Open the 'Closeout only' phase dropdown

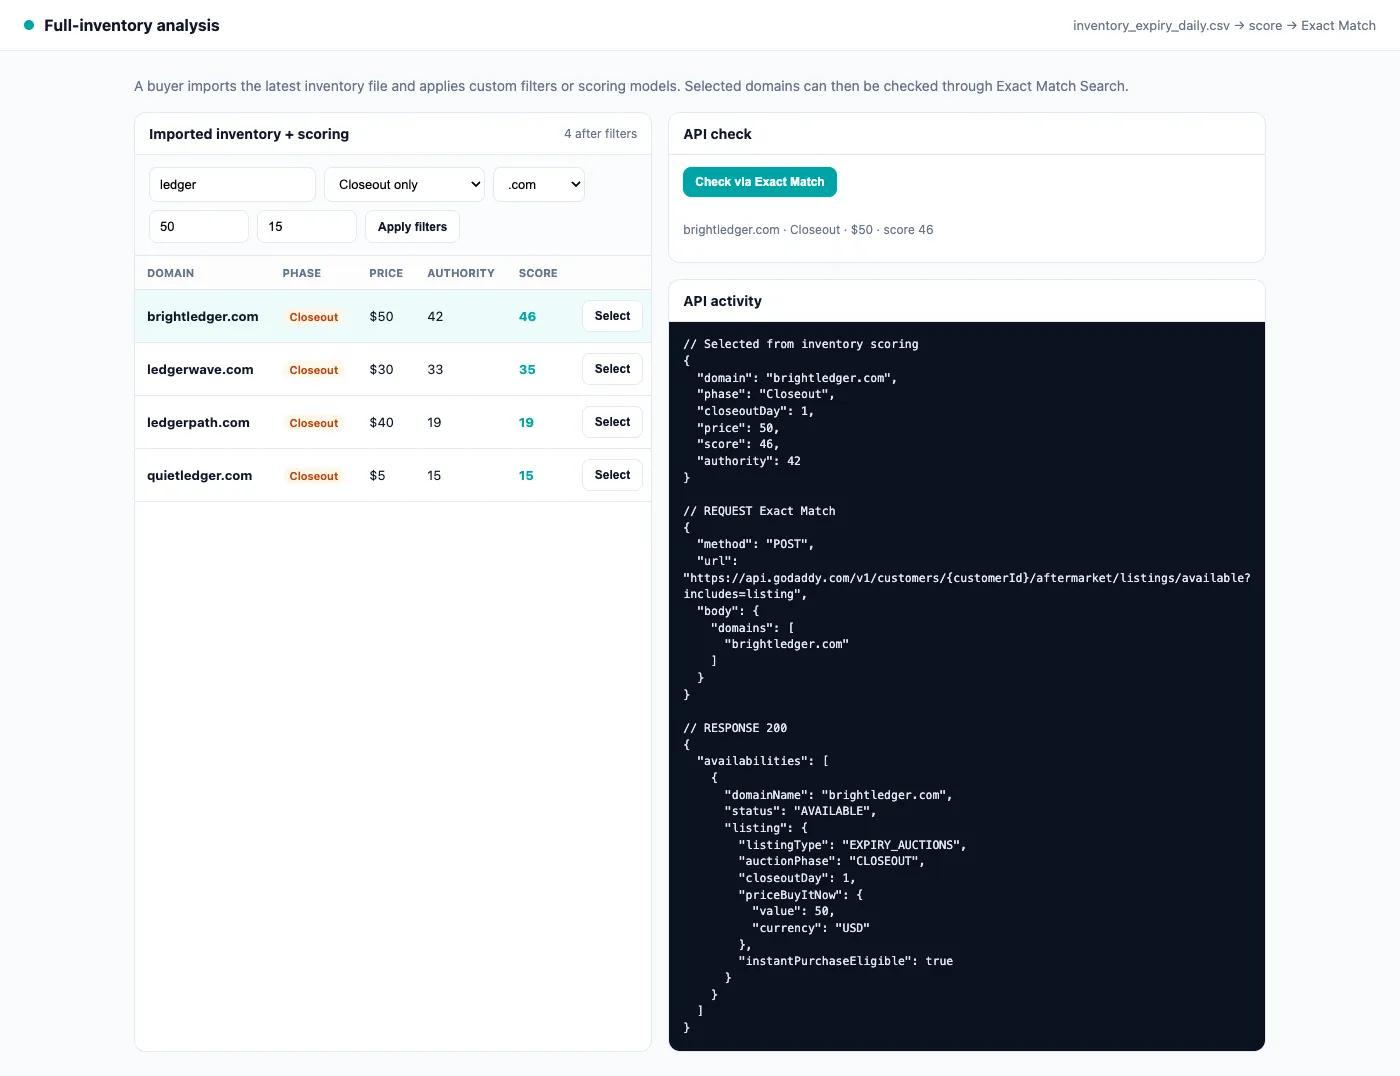point(404,185)
